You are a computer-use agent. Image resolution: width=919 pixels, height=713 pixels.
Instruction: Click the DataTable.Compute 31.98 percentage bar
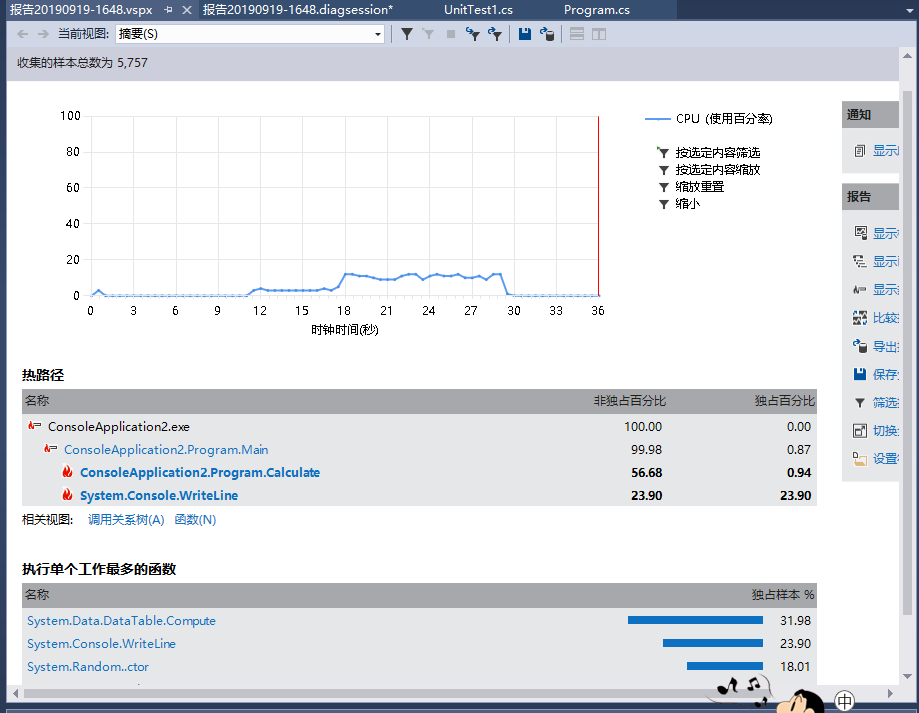(695, 620)
